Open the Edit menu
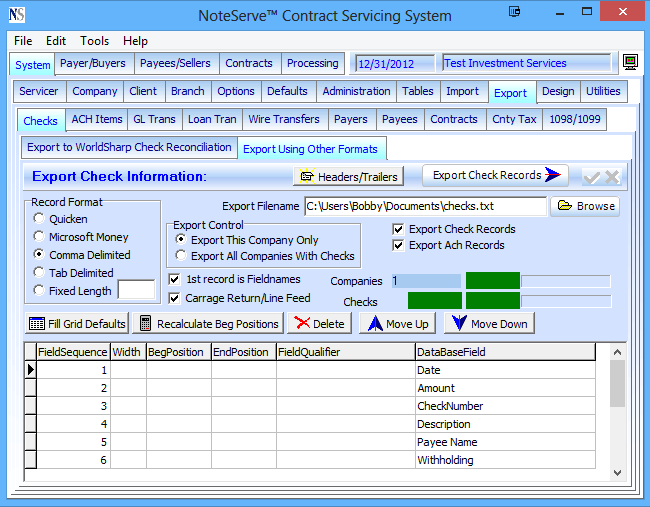 (56, 41)
